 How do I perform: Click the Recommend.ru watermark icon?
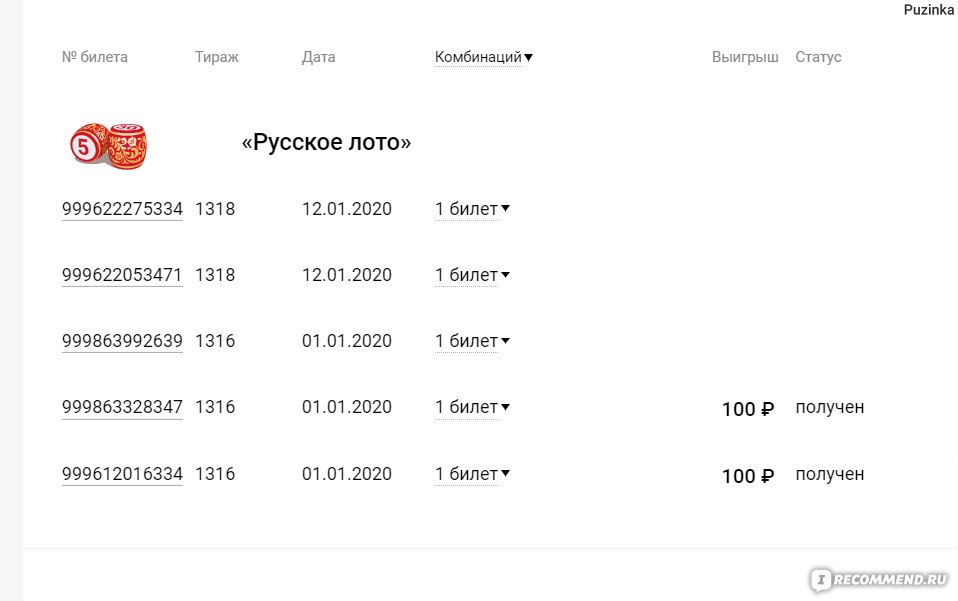click(822, 580)
